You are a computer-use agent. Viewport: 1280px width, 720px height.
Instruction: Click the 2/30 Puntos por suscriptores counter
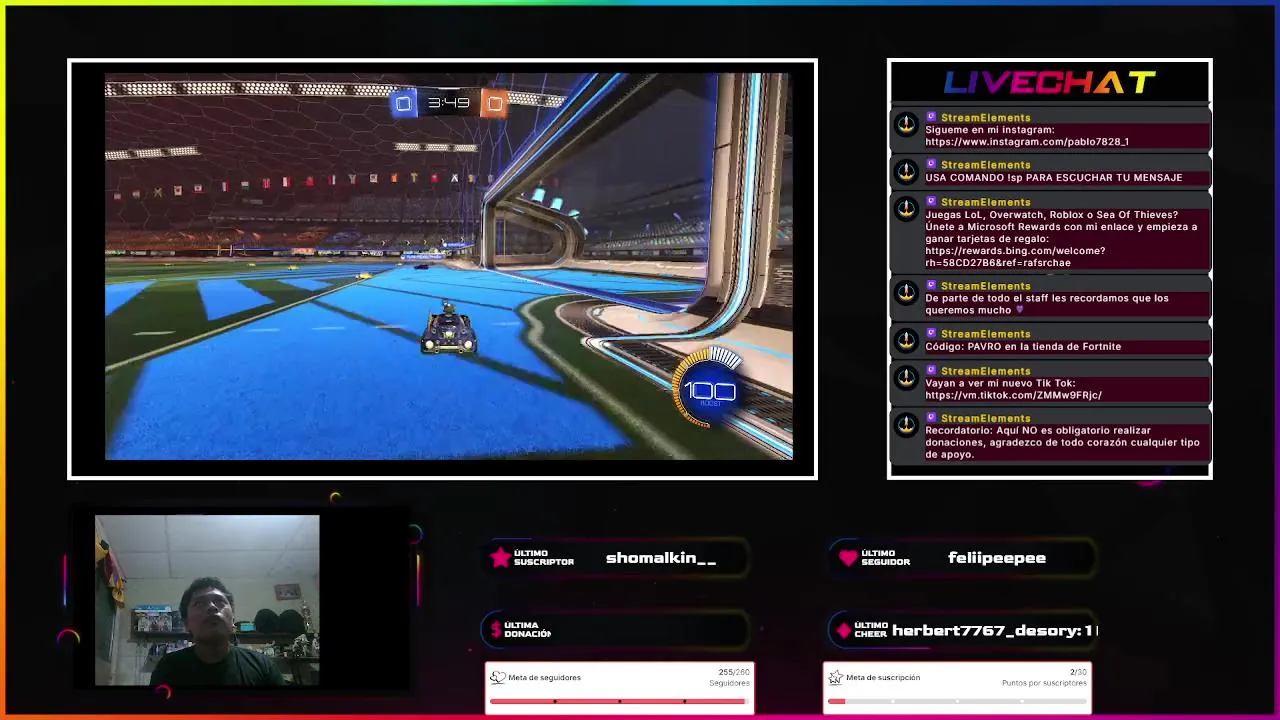tap(1044, 677)
